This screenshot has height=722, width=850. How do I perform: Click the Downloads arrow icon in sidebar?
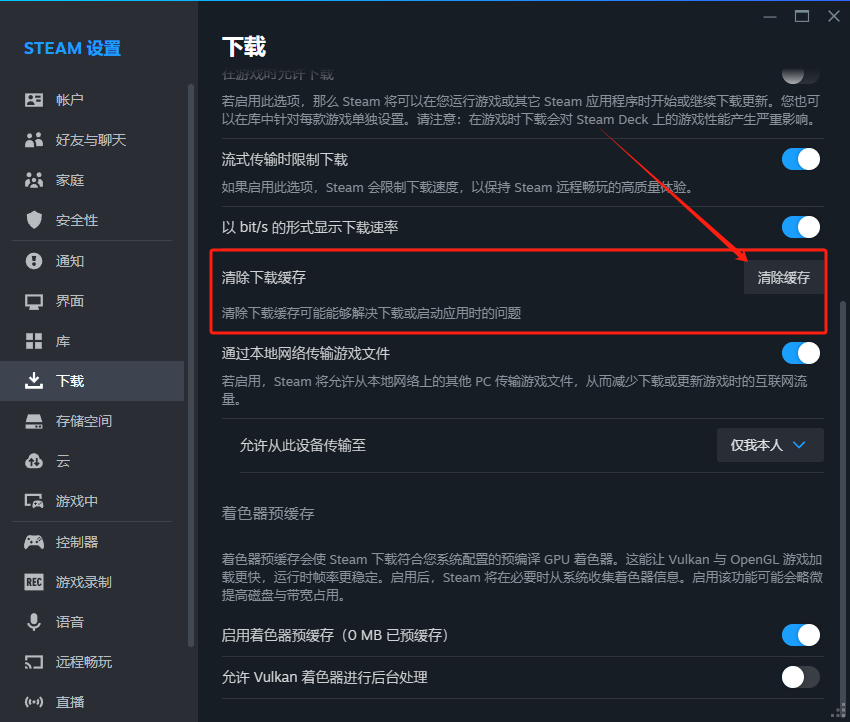(x=34, y=381)
